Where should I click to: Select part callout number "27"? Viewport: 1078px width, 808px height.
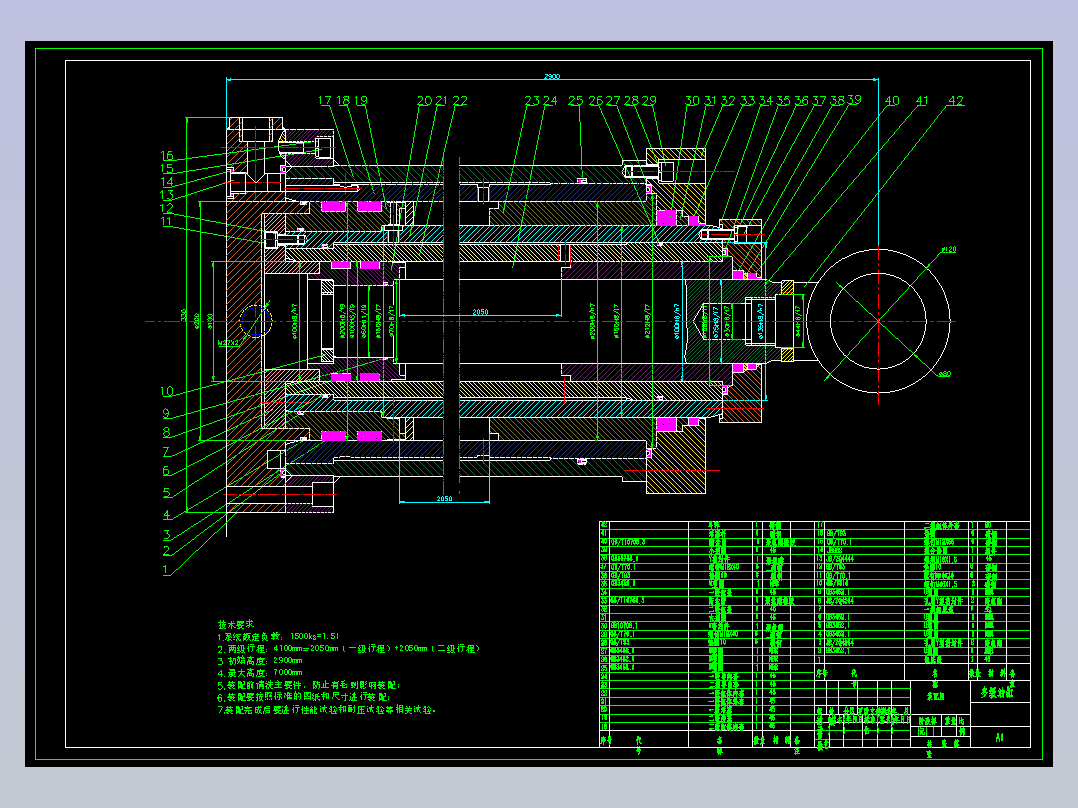click(613, 100)
